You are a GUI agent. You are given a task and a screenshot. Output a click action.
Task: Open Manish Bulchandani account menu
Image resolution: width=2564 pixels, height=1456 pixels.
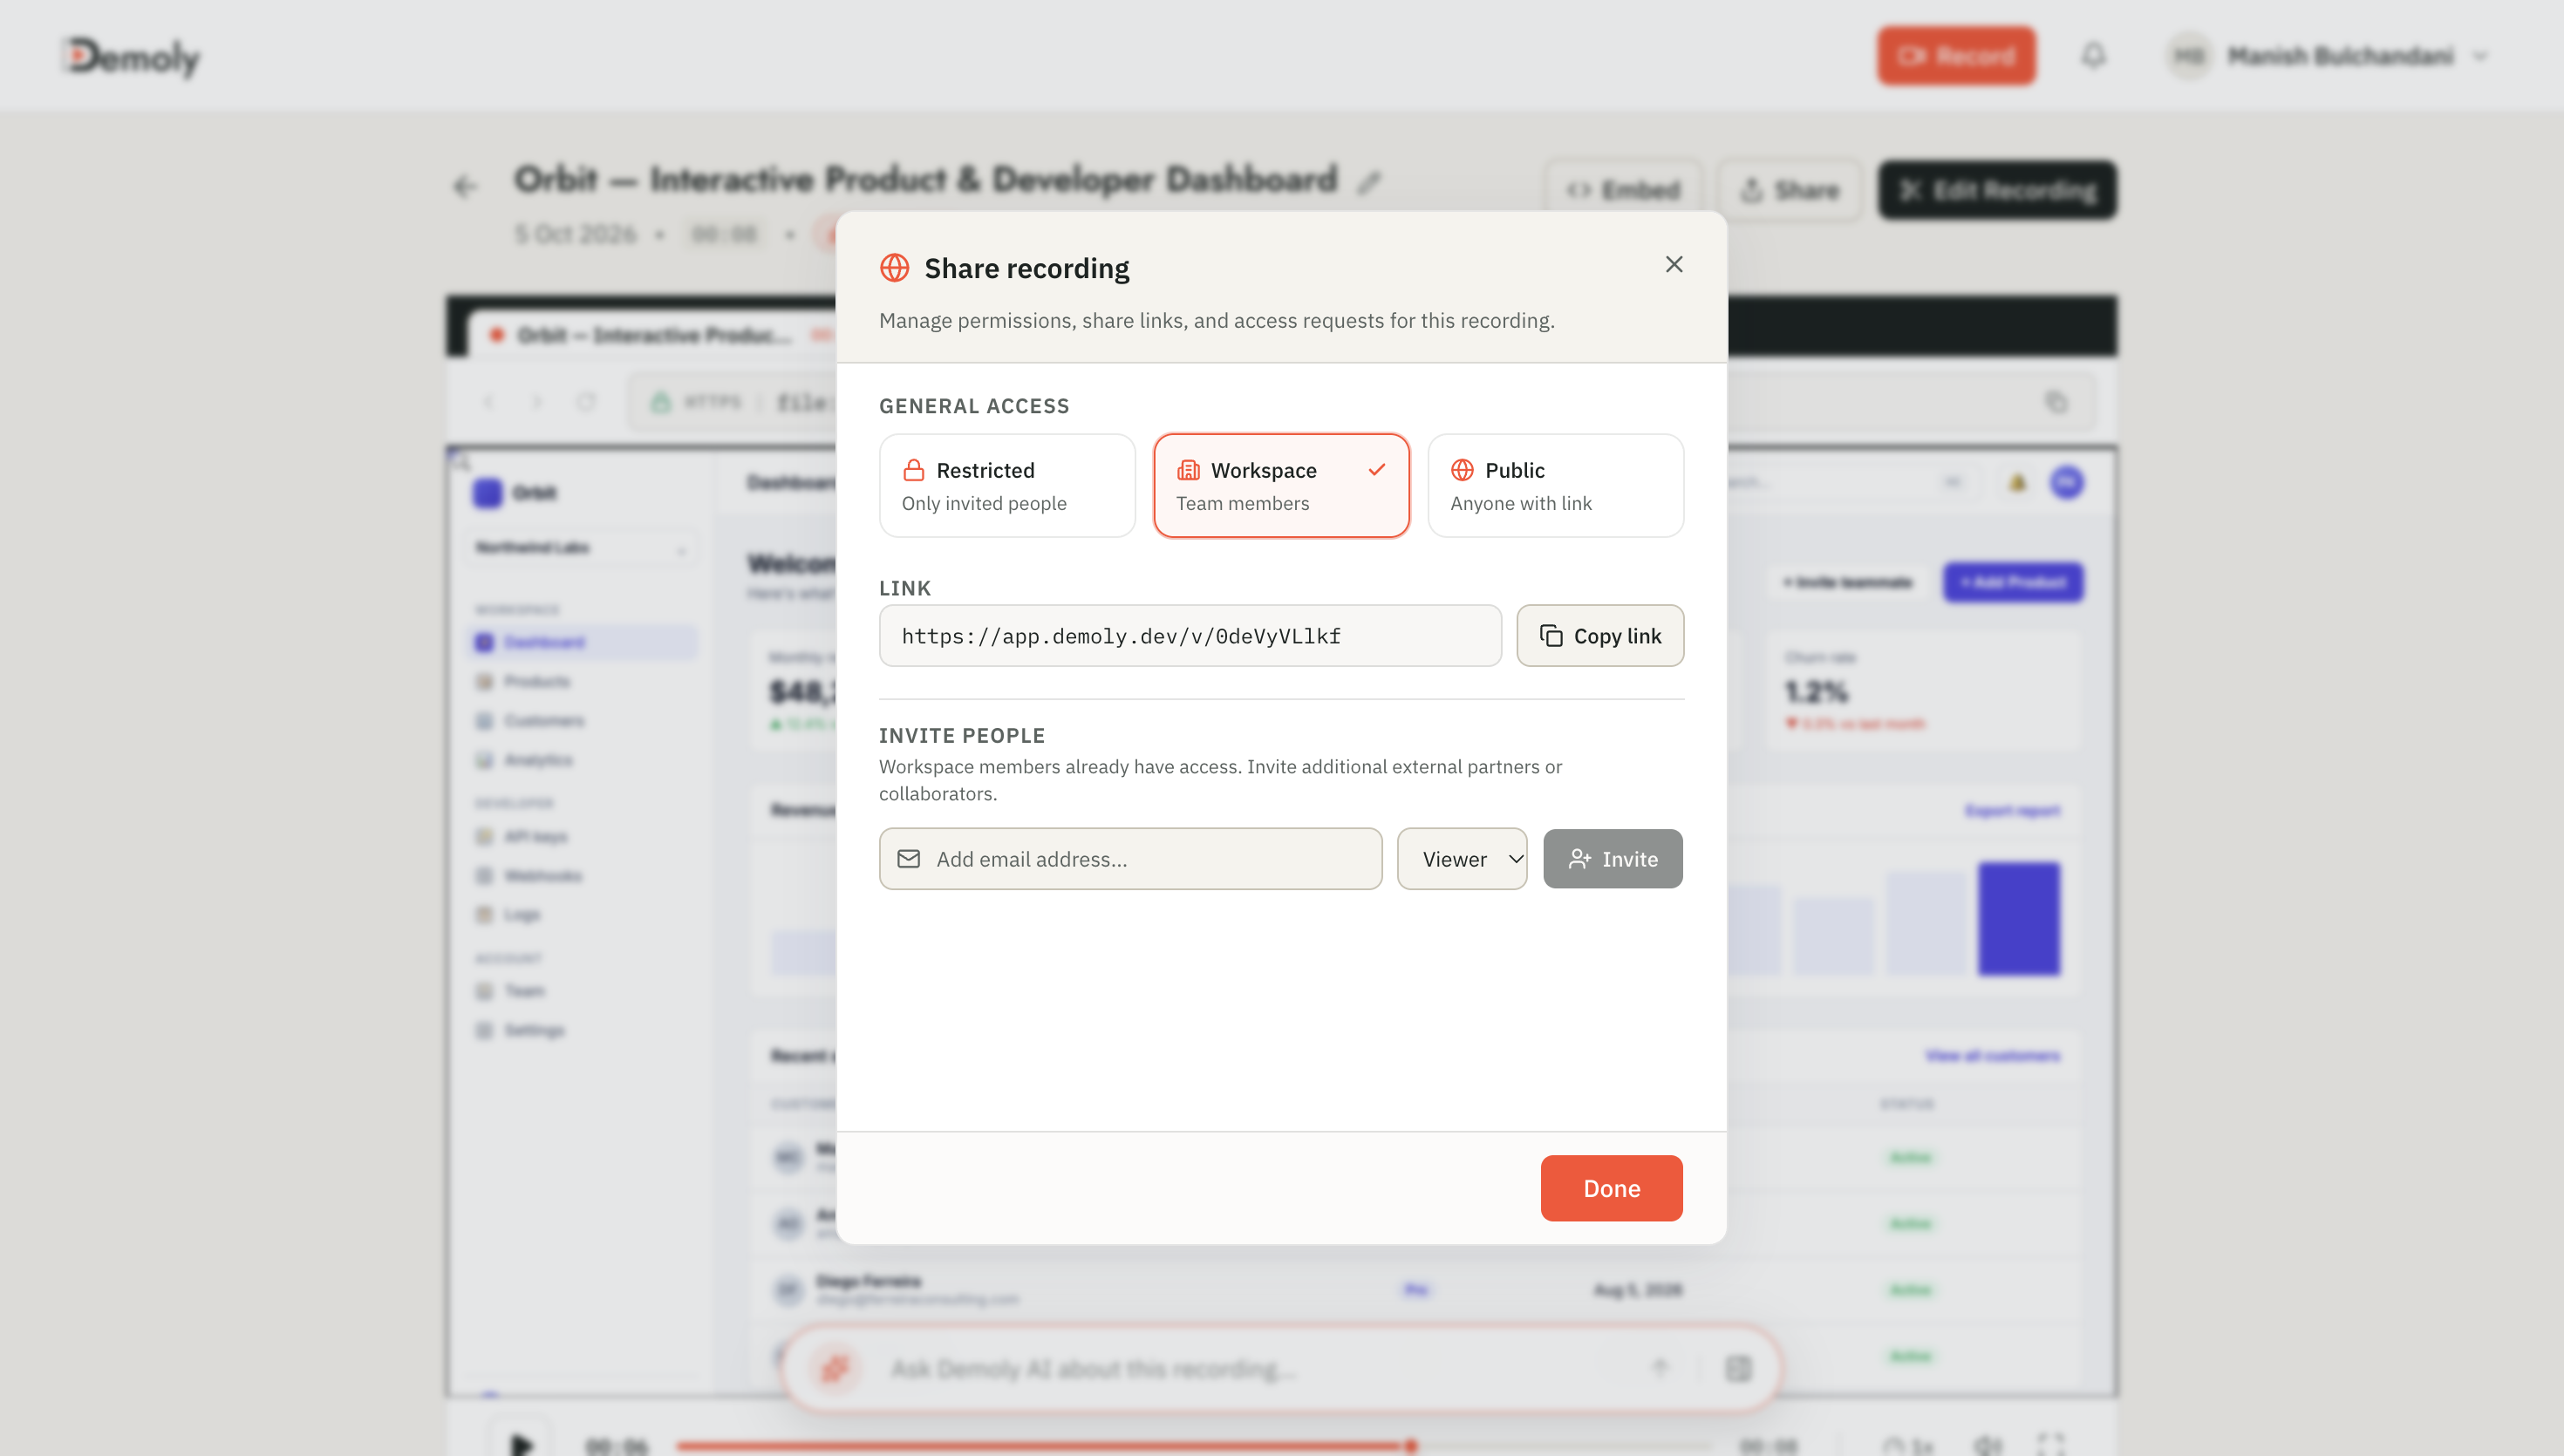point(2326,56)
